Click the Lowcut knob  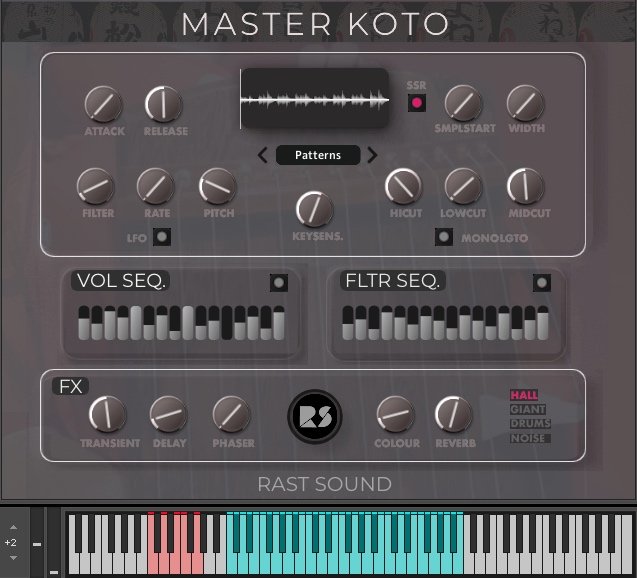(x=463, y=186)
